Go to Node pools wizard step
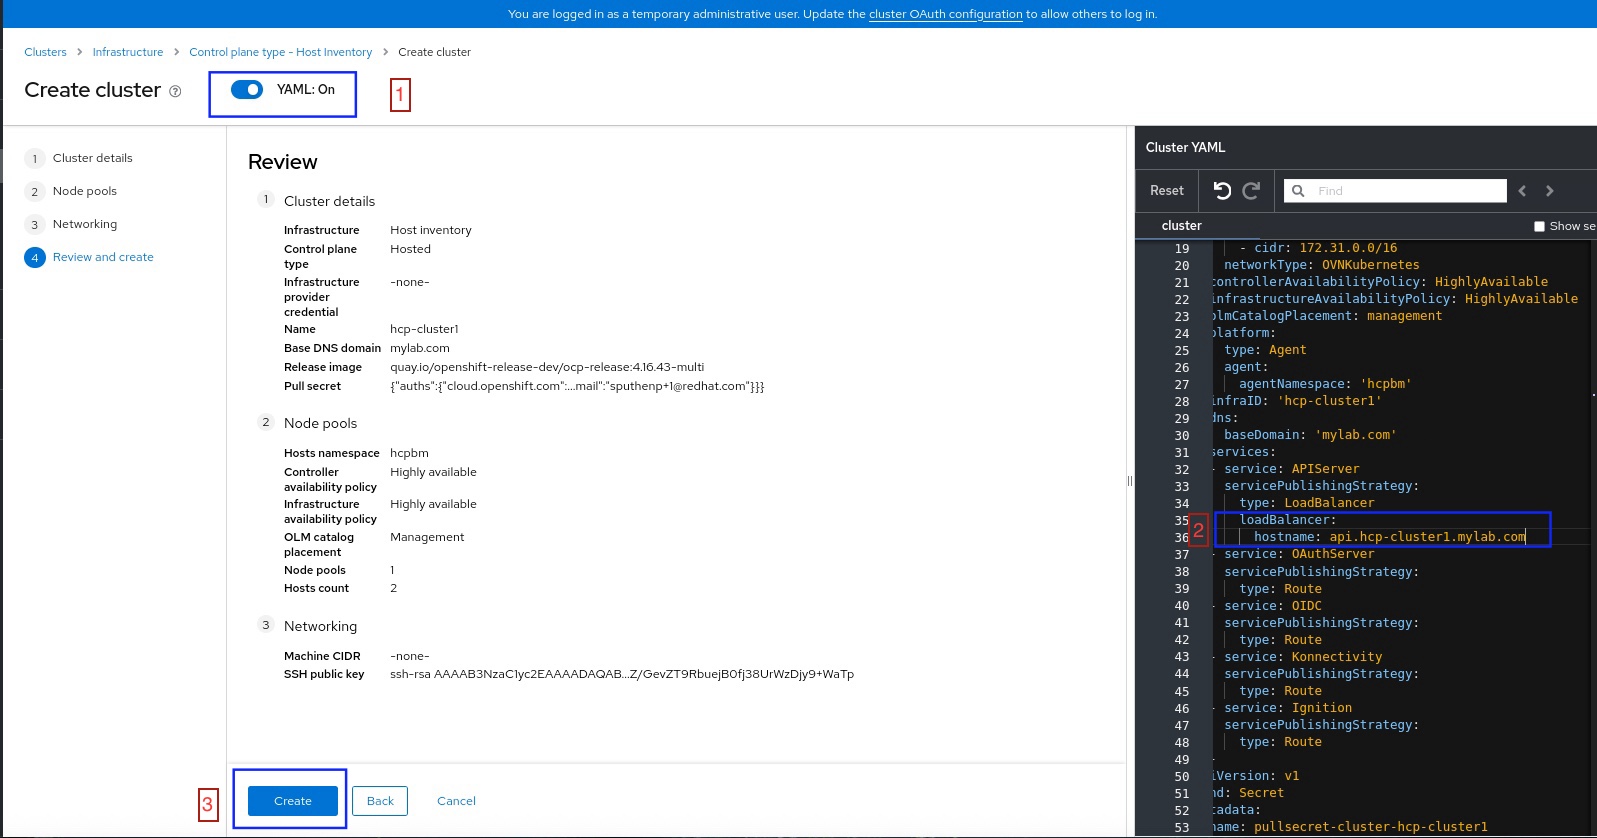 click(x=84, y=191)
